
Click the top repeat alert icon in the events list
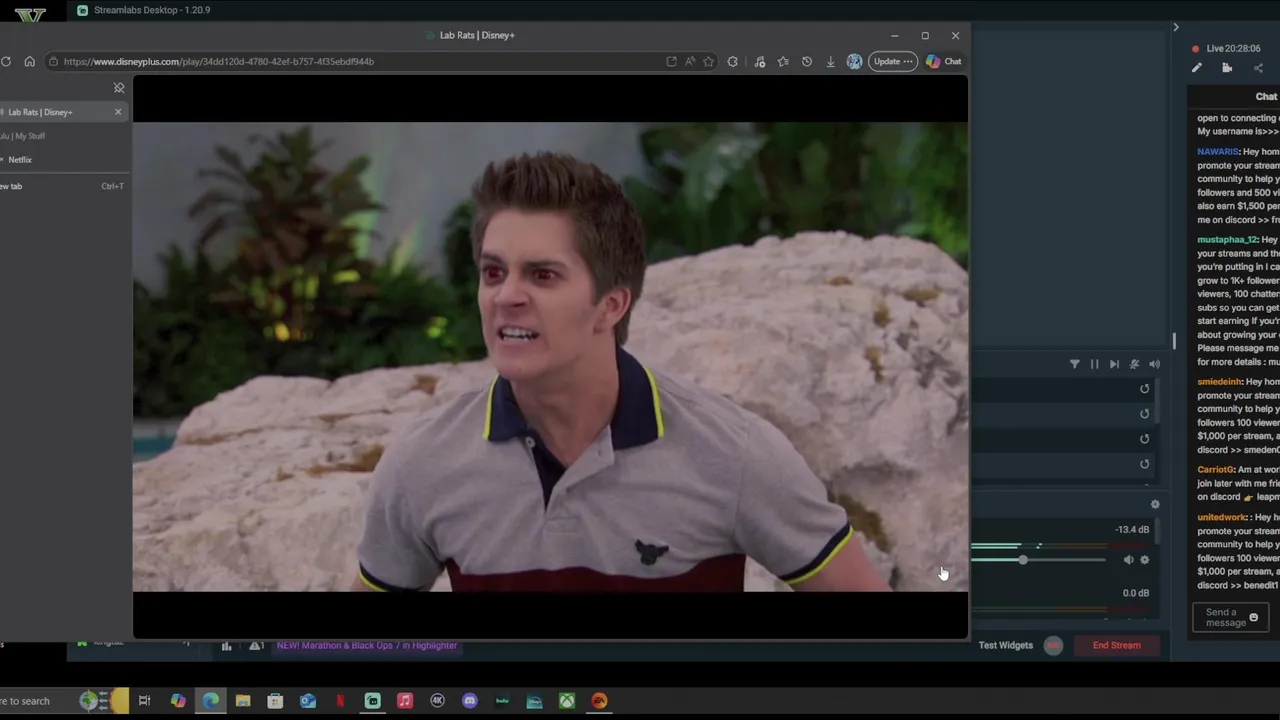pyautogui.click(x=1144, y=389)
